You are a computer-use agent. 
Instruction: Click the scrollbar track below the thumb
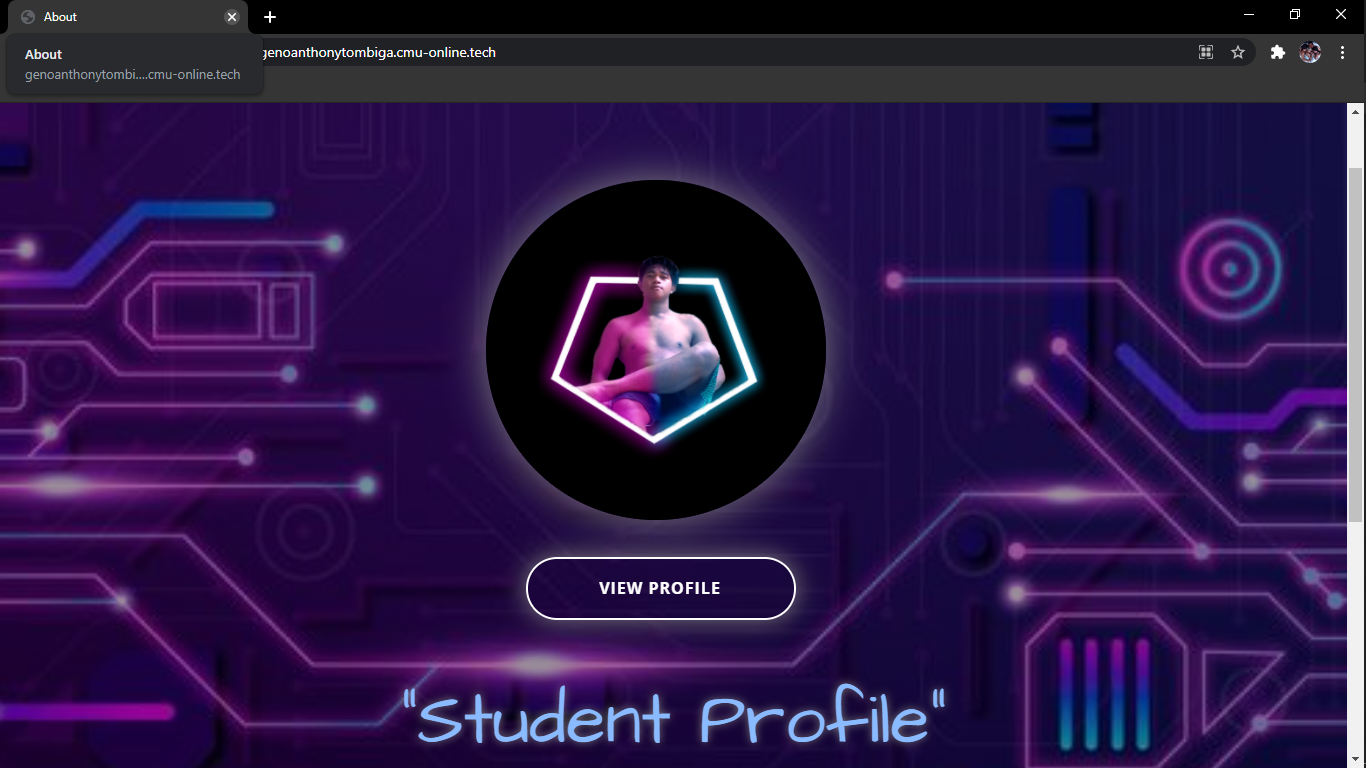point(1356,644)
